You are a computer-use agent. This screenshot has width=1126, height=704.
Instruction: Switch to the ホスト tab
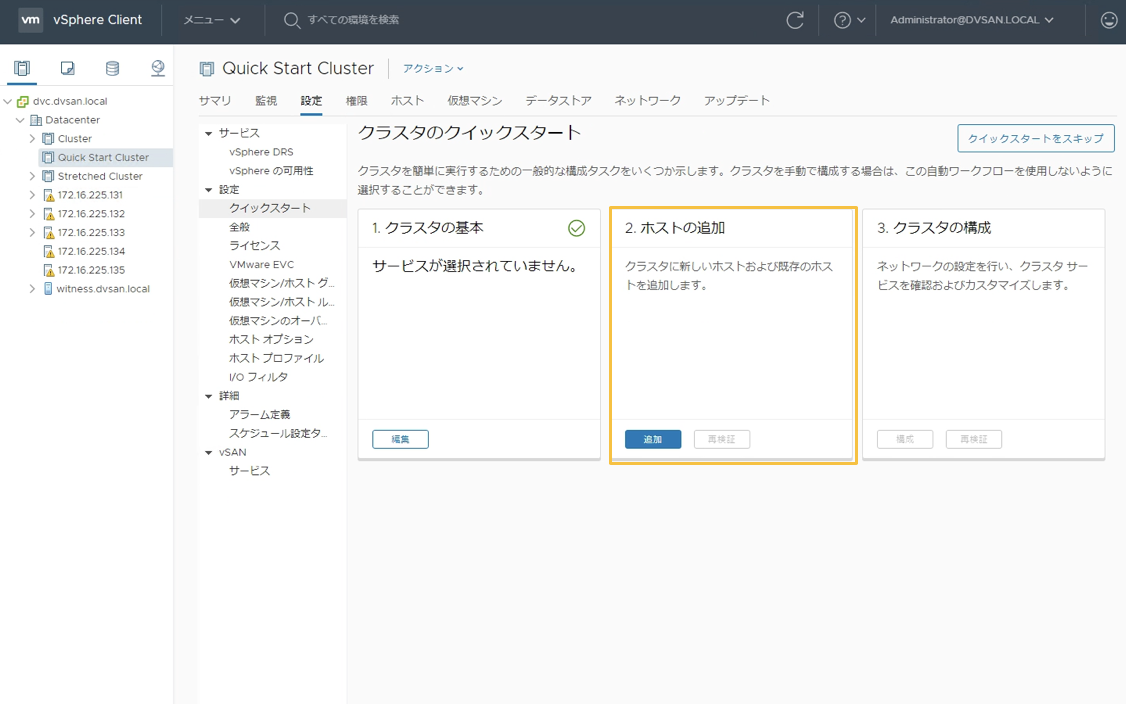point(407,101)
